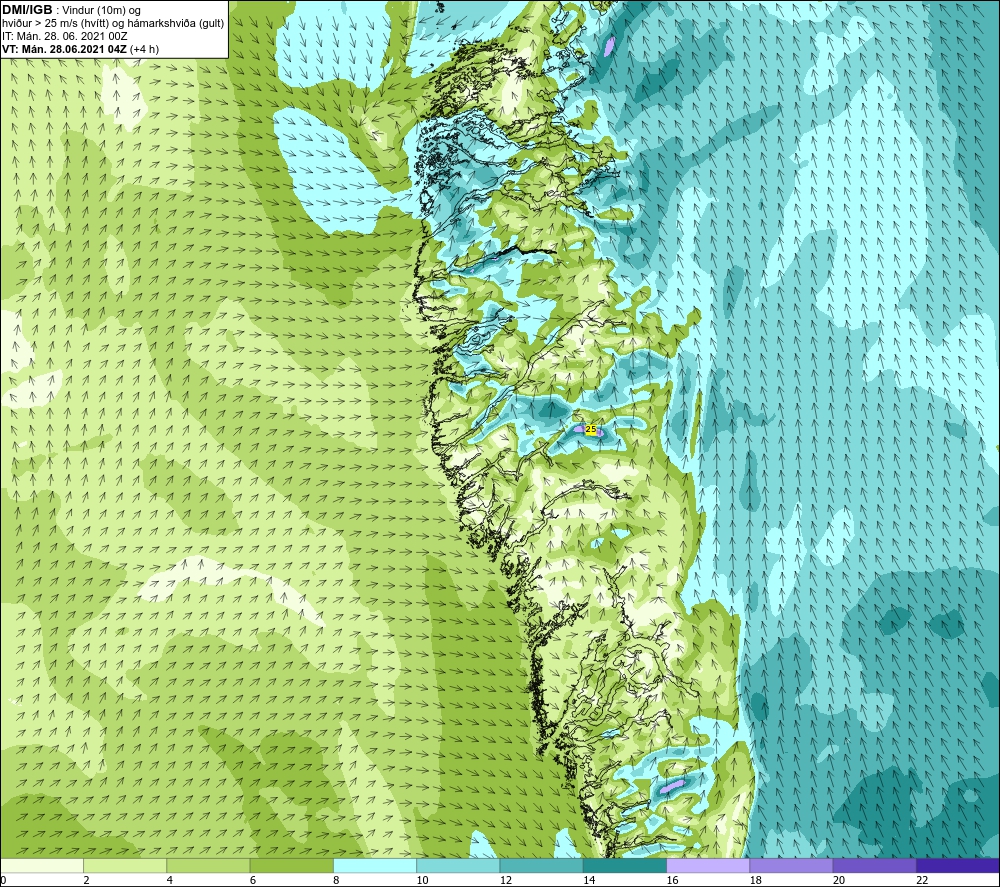Click the legend scale number 22
The width and height of the screenshot is (1000, 887).
(922, 880)
